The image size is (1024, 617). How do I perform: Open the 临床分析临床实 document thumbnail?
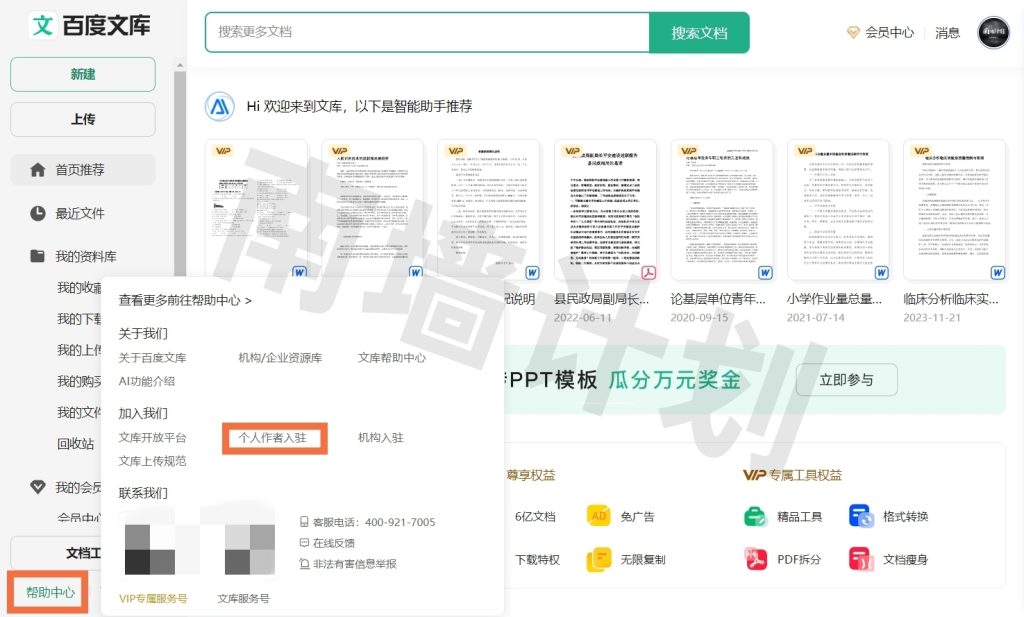[954, 210]
